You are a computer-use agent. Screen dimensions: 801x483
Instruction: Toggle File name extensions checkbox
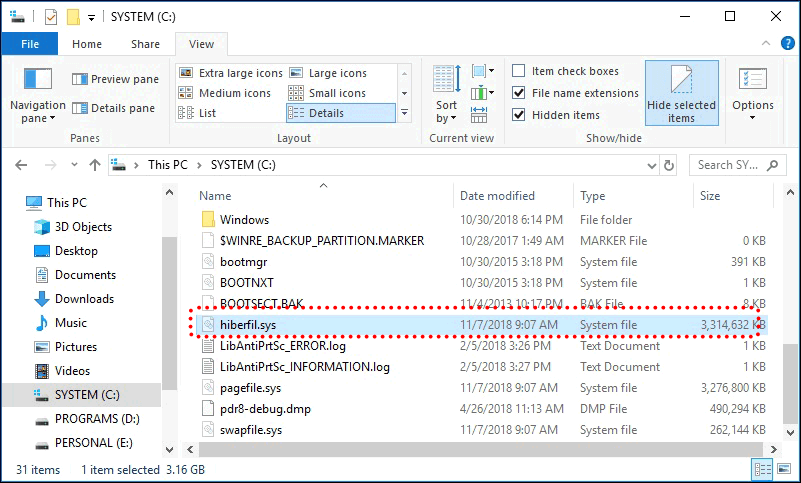[x=519, y=93]
